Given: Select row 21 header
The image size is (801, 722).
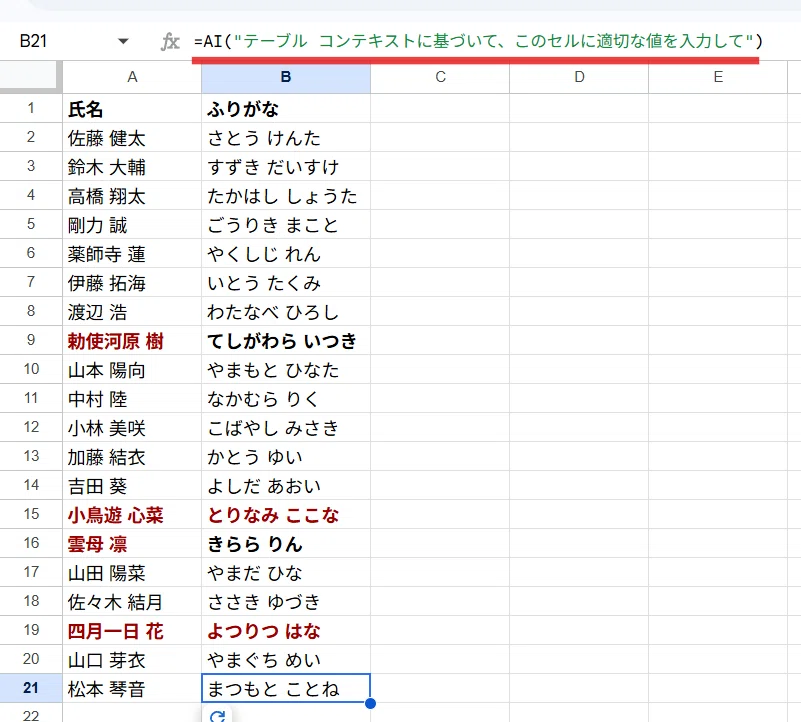Looking at the screenshot, I should [31, 688].
